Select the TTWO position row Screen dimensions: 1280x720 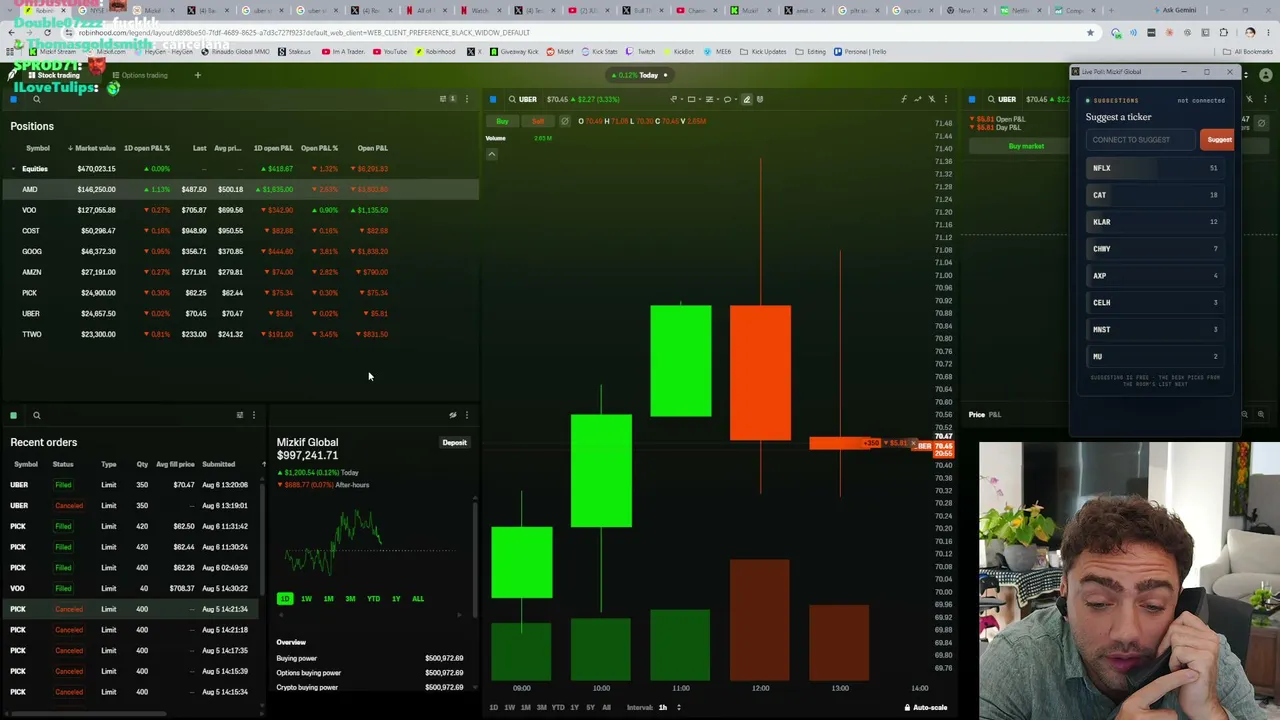coord(240,334)
